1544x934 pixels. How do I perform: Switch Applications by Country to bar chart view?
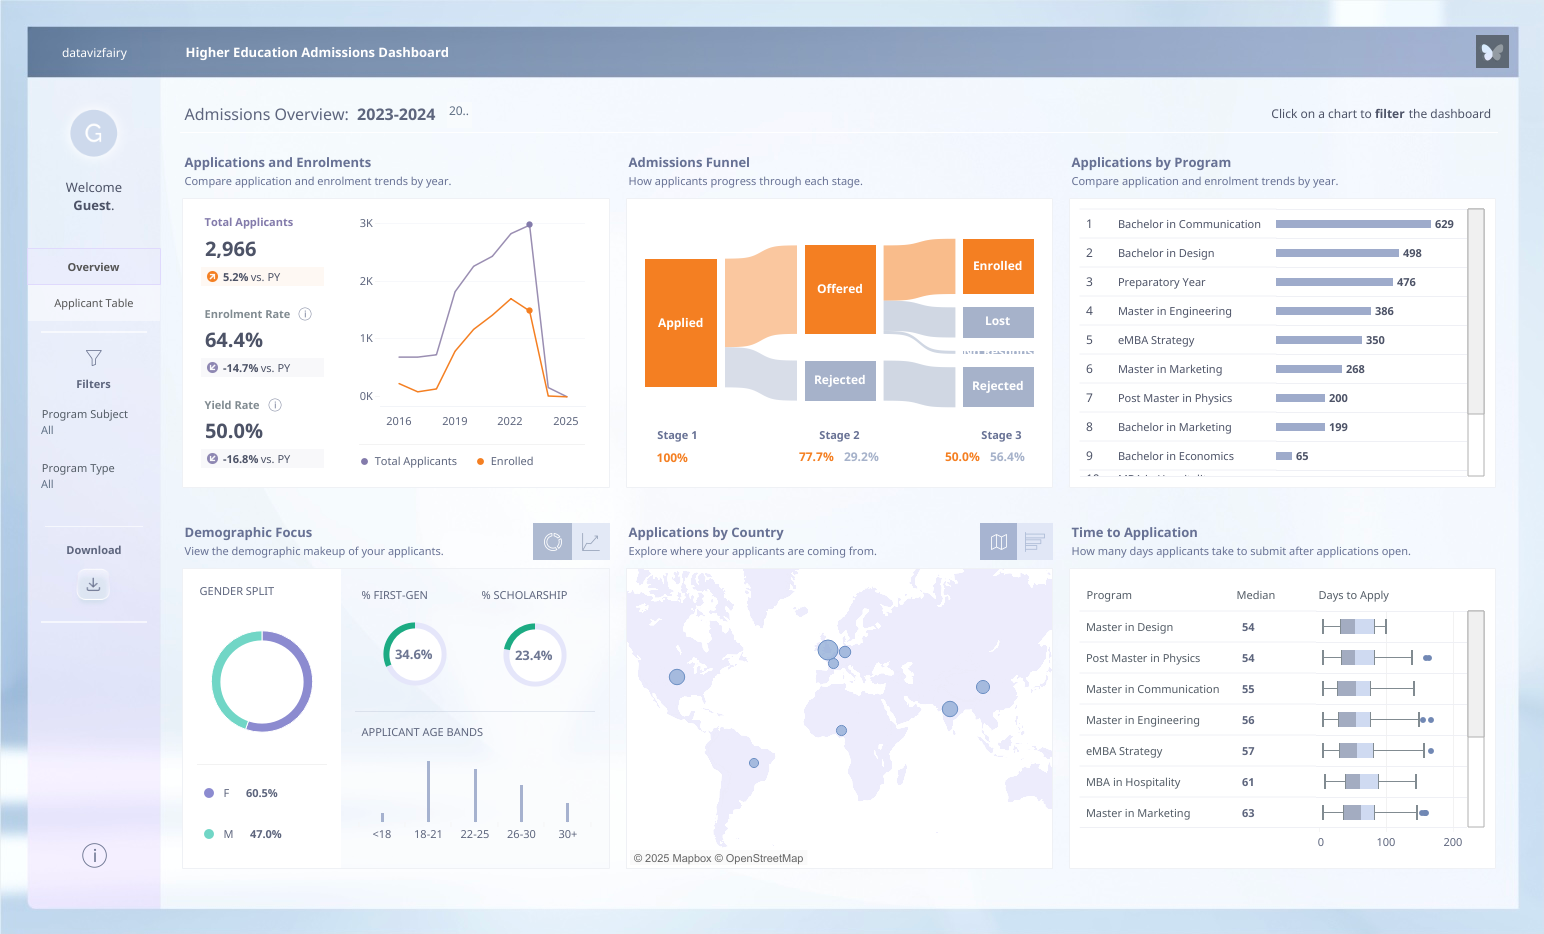click(1035, 542)
